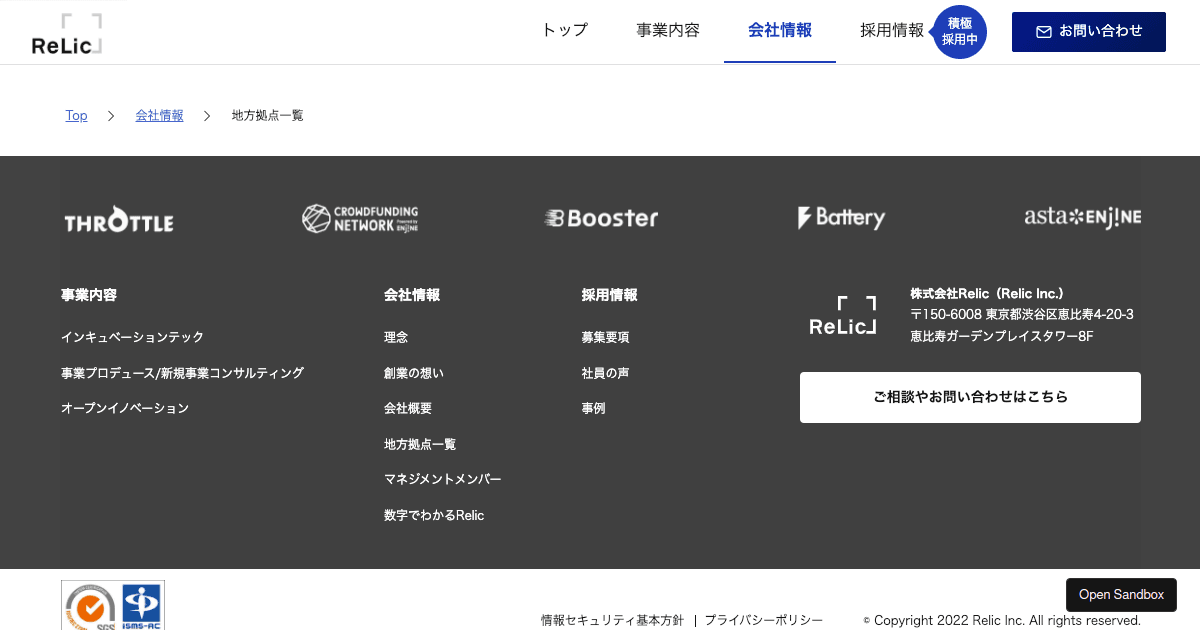Open the マネジメントメンバー footer link

coord(442,480)
